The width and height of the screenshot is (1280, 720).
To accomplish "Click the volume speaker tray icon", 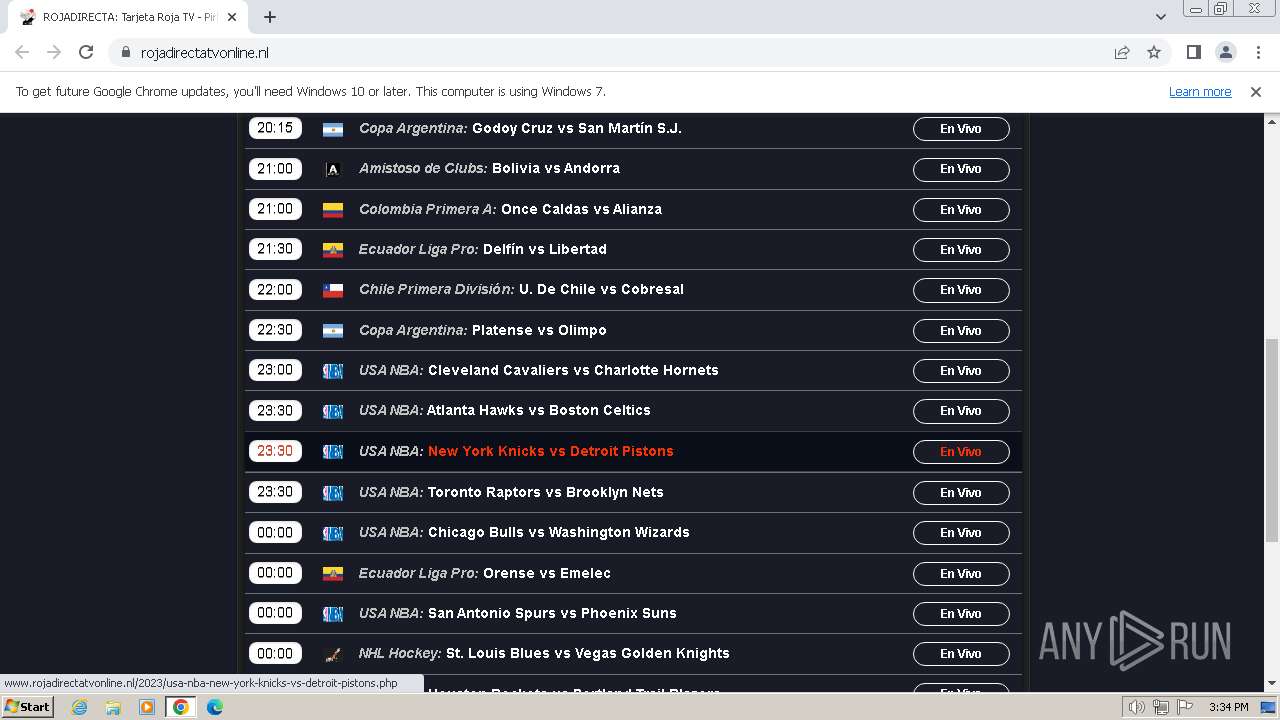I will [1136, 707].
